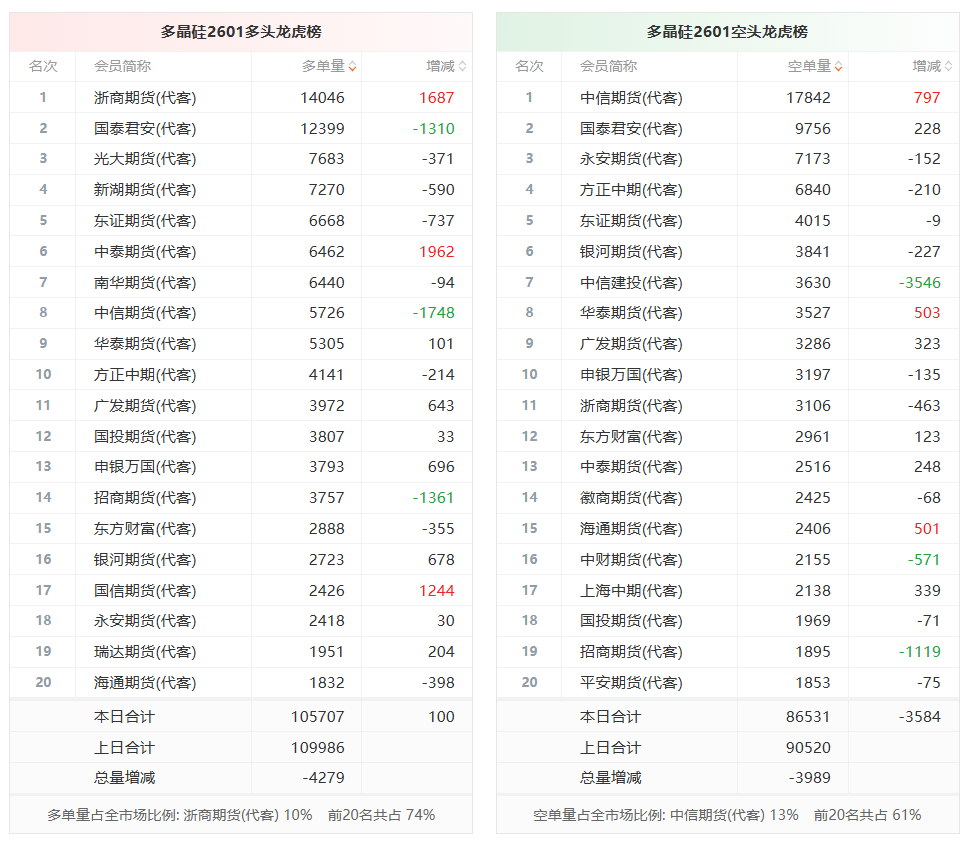Screen dimensions: 969x841
Task: Click previous-day short total 90520
Action: click(808, 748)
